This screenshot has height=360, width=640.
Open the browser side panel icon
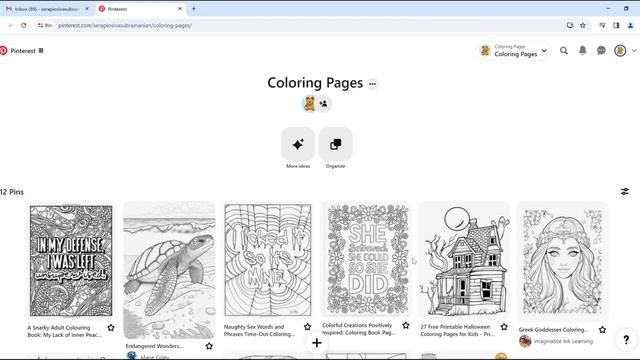[616, 25]
